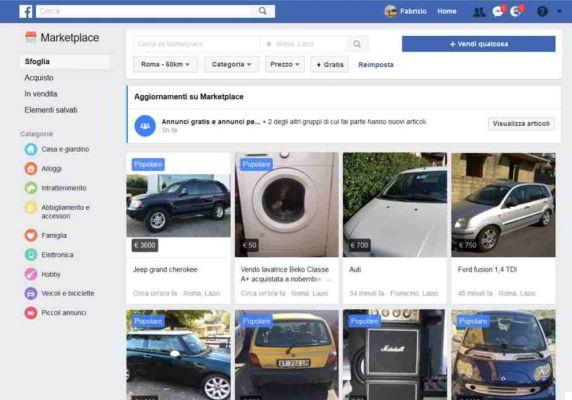Open the friend requests icon
Image resolution: width=572 pixels, height=400 pixels.
click(479, 12)
